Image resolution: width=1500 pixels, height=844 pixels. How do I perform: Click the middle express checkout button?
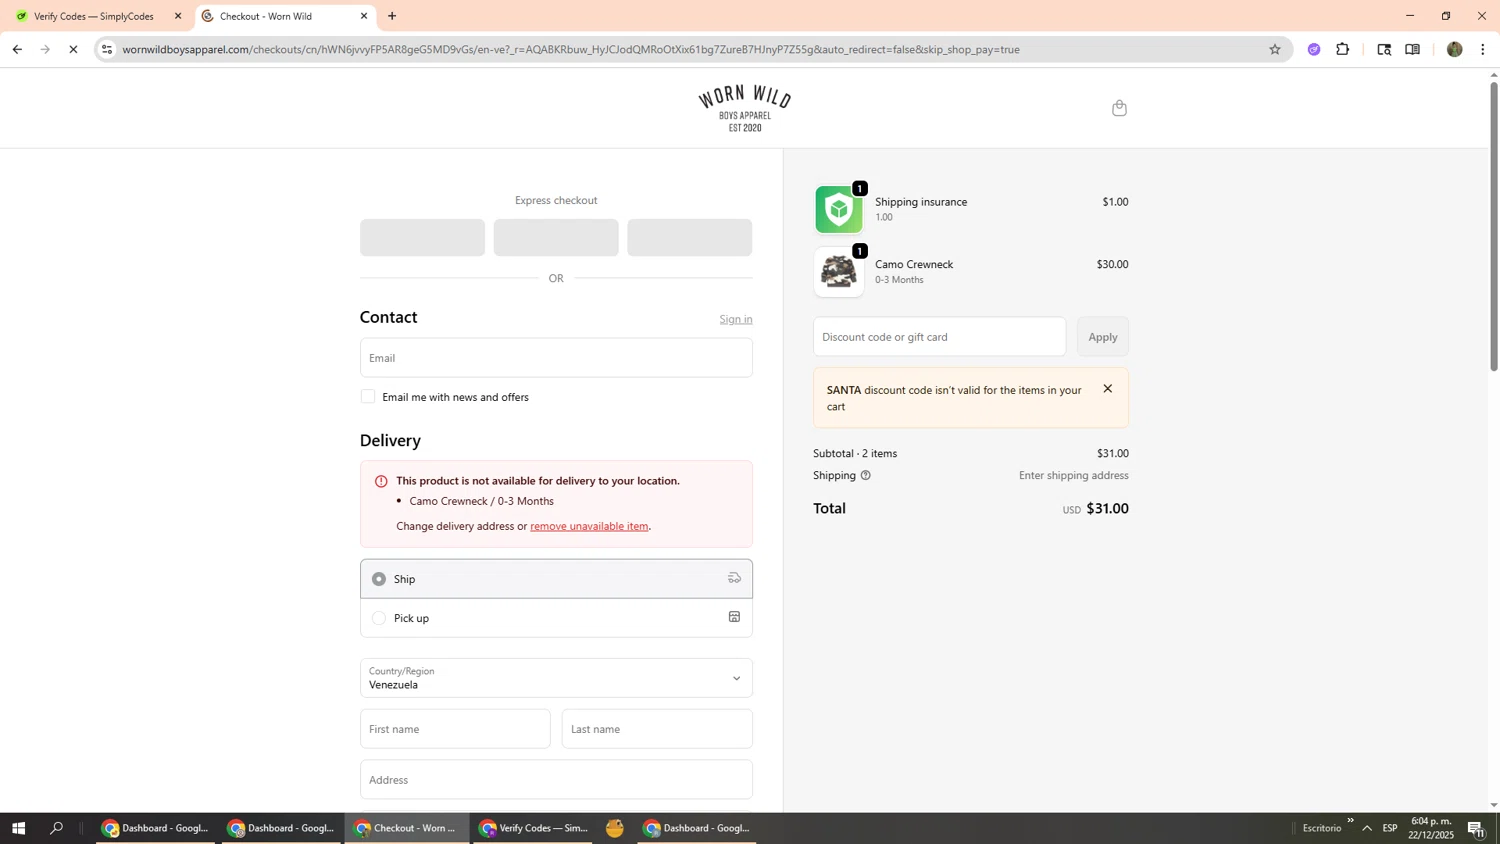click(x=556, y=238)
